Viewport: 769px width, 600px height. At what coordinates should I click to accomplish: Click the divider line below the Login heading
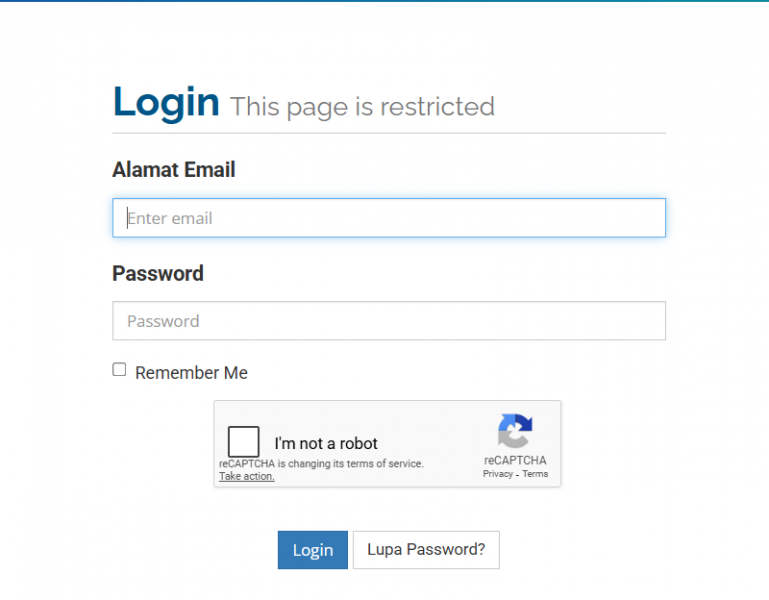[x=388, y=133]
